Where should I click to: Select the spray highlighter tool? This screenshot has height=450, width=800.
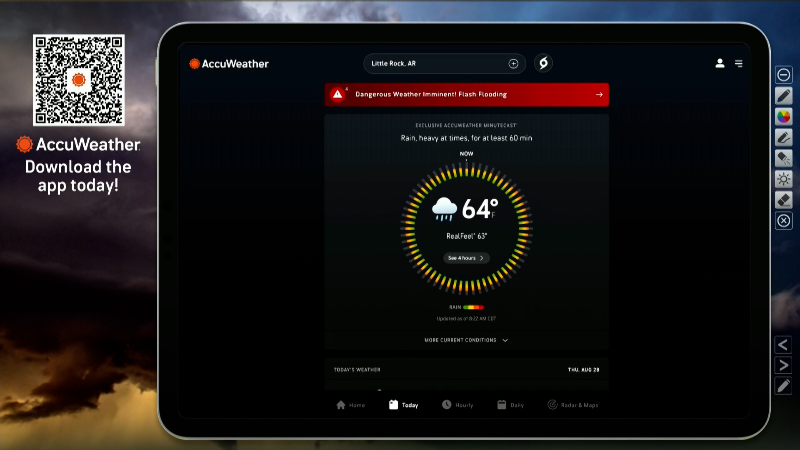click(x=784, y=158)
